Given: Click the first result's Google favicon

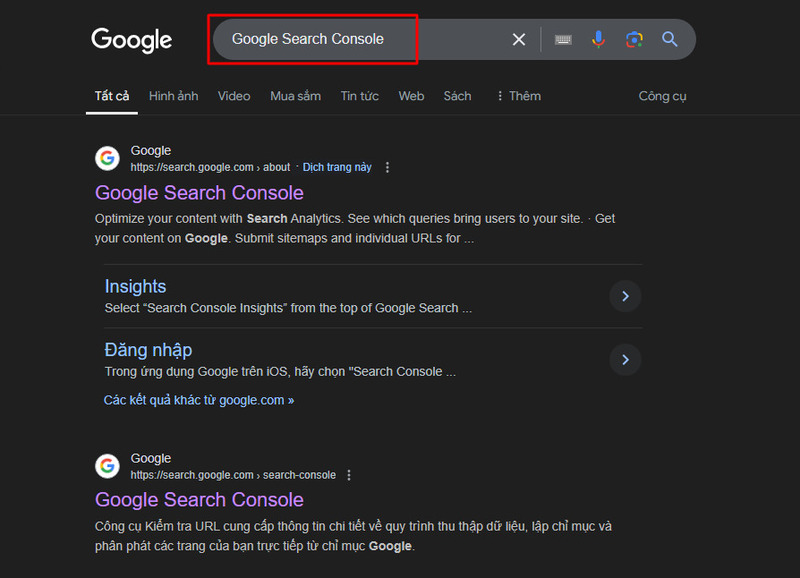Looking at the screenshot, I should point(107,159).
